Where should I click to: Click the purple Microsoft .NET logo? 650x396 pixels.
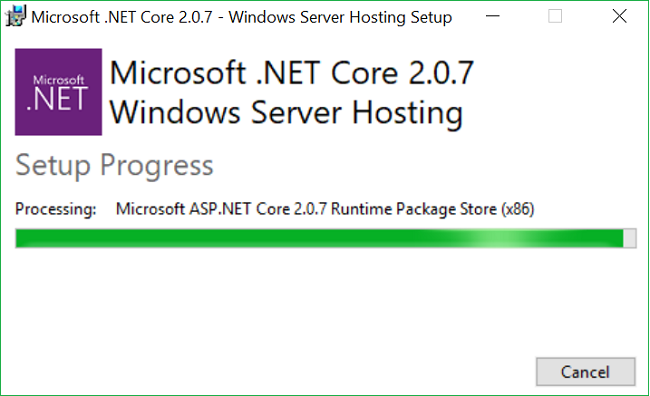pos(58,92)
